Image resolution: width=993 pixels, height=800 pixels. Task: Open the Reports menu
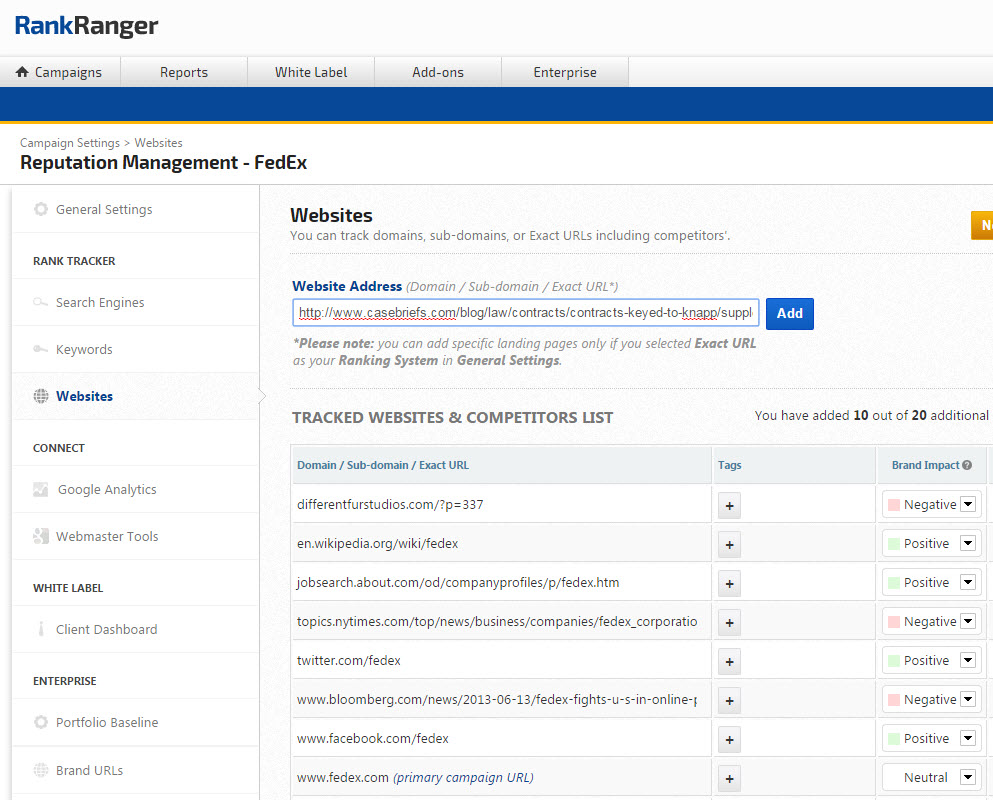pyautogui.click(x=184, y=72)
